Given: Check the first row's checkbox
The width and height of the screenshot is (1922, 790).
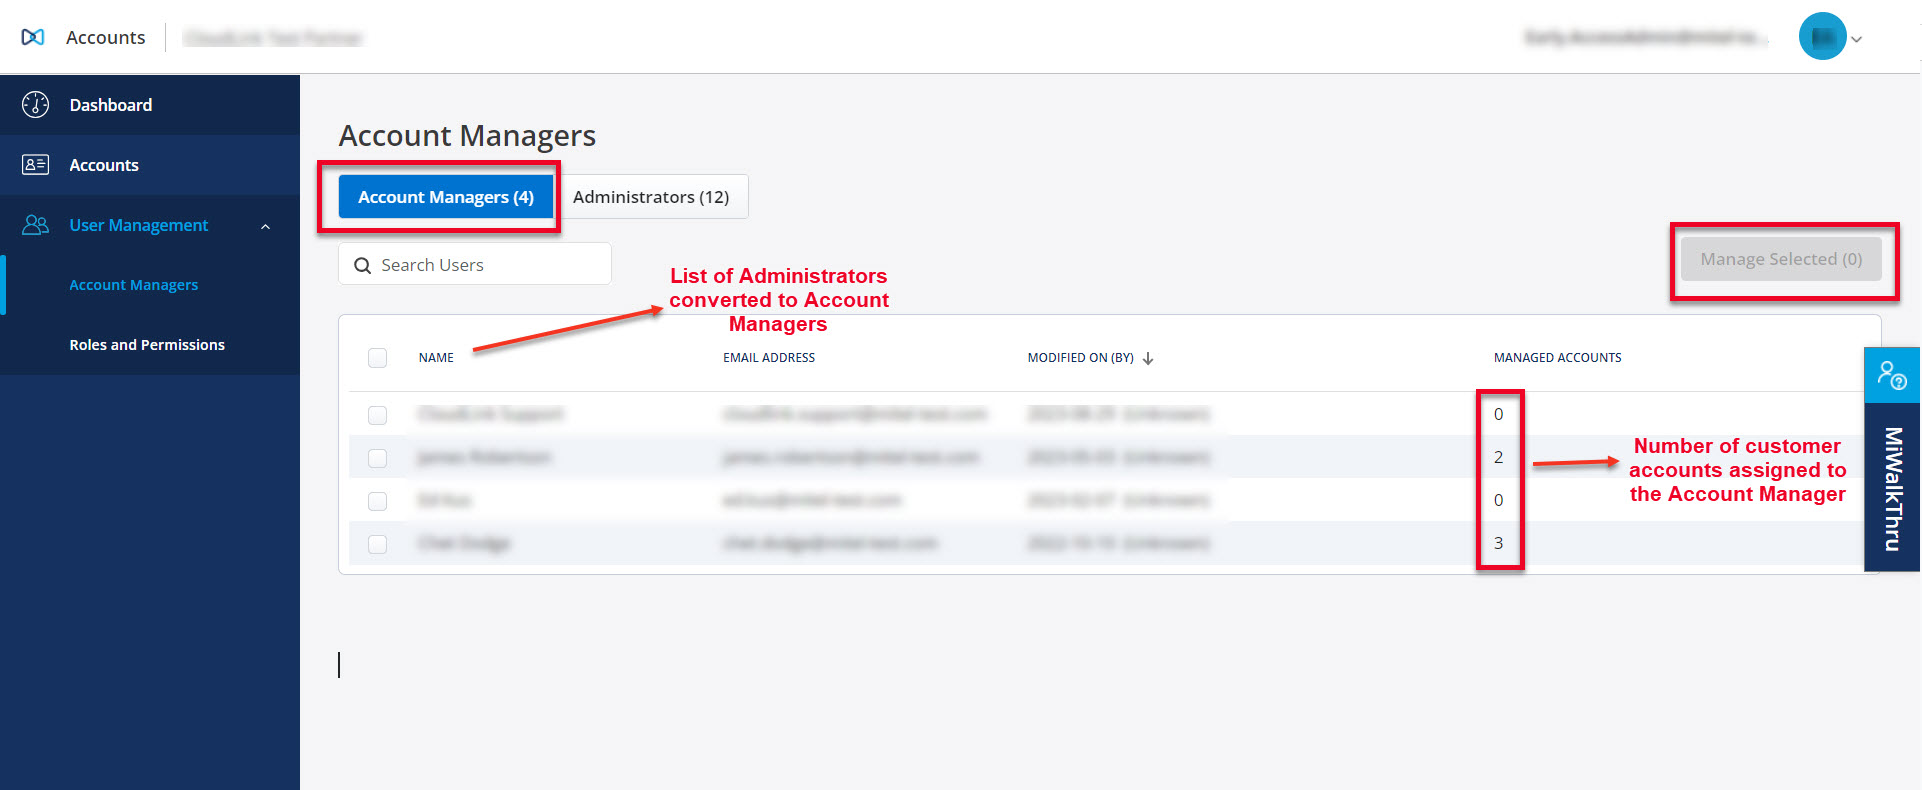Looking at the screenshot, I should pos(377,414).
